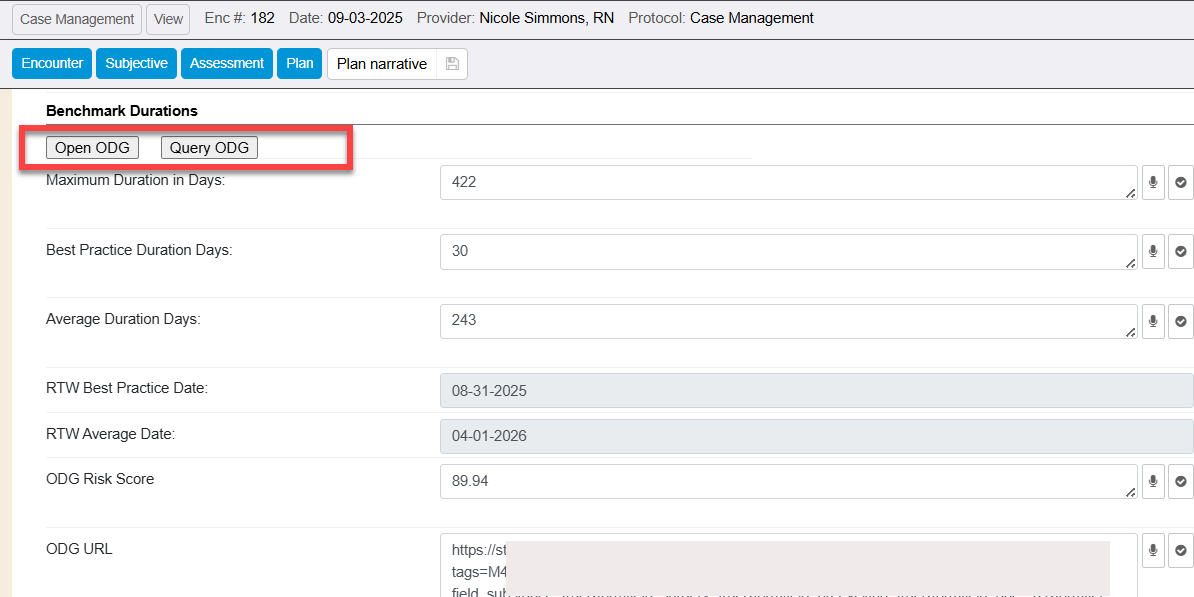
Task: Open the Assessment section
Action: coord(227,64)
